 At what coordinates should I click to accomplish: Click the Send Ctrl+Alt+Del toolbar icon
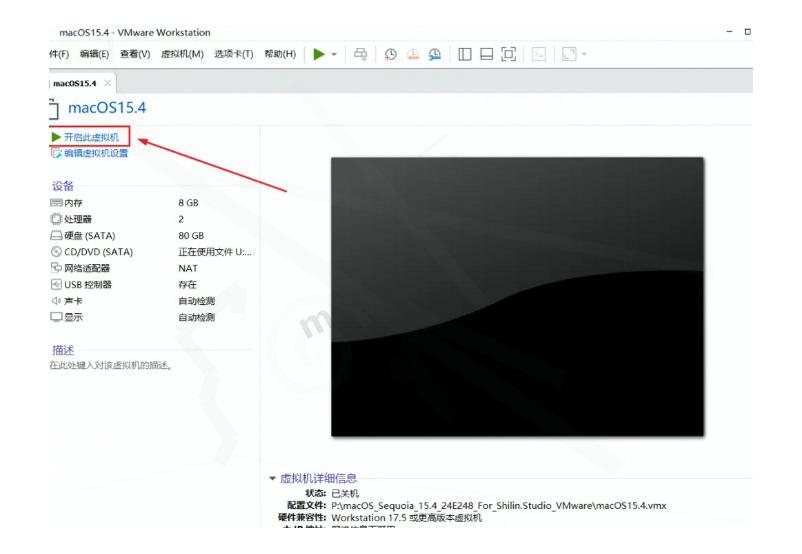(361, 54)
